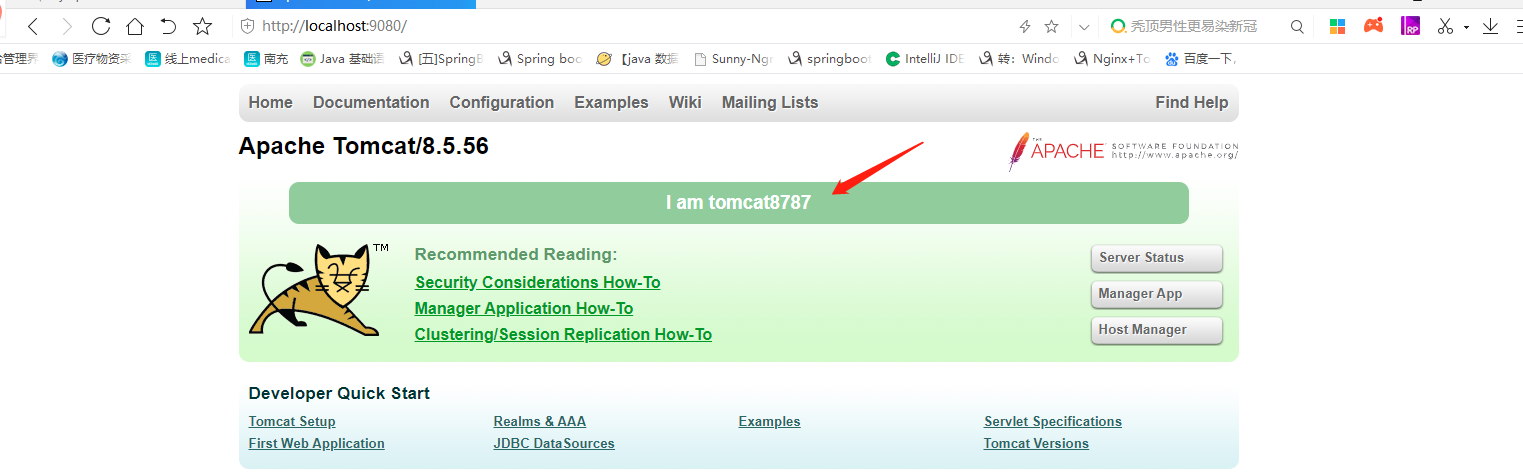Open the [五]SpringB bookmark
Viewport: 1523px width, 476px height.
(440, 59)
